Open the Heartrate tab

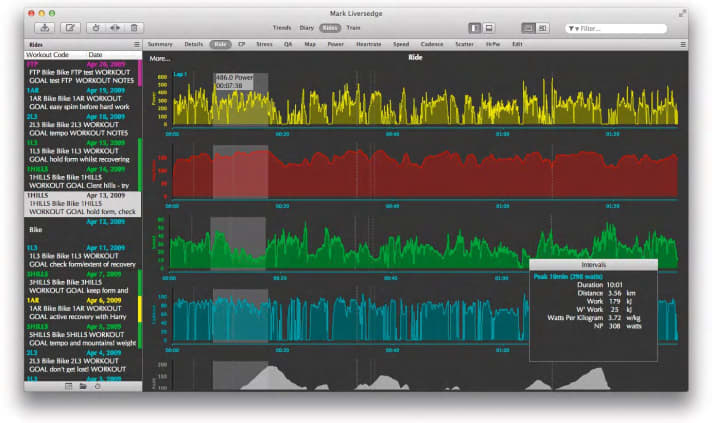coord(370,45)
